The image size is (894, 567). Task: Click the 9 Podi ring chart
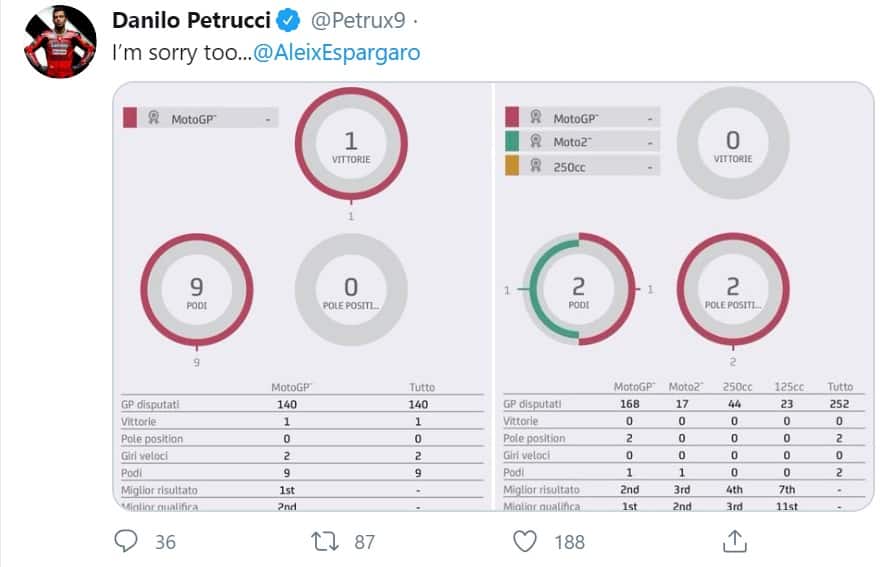pos(196,290)
